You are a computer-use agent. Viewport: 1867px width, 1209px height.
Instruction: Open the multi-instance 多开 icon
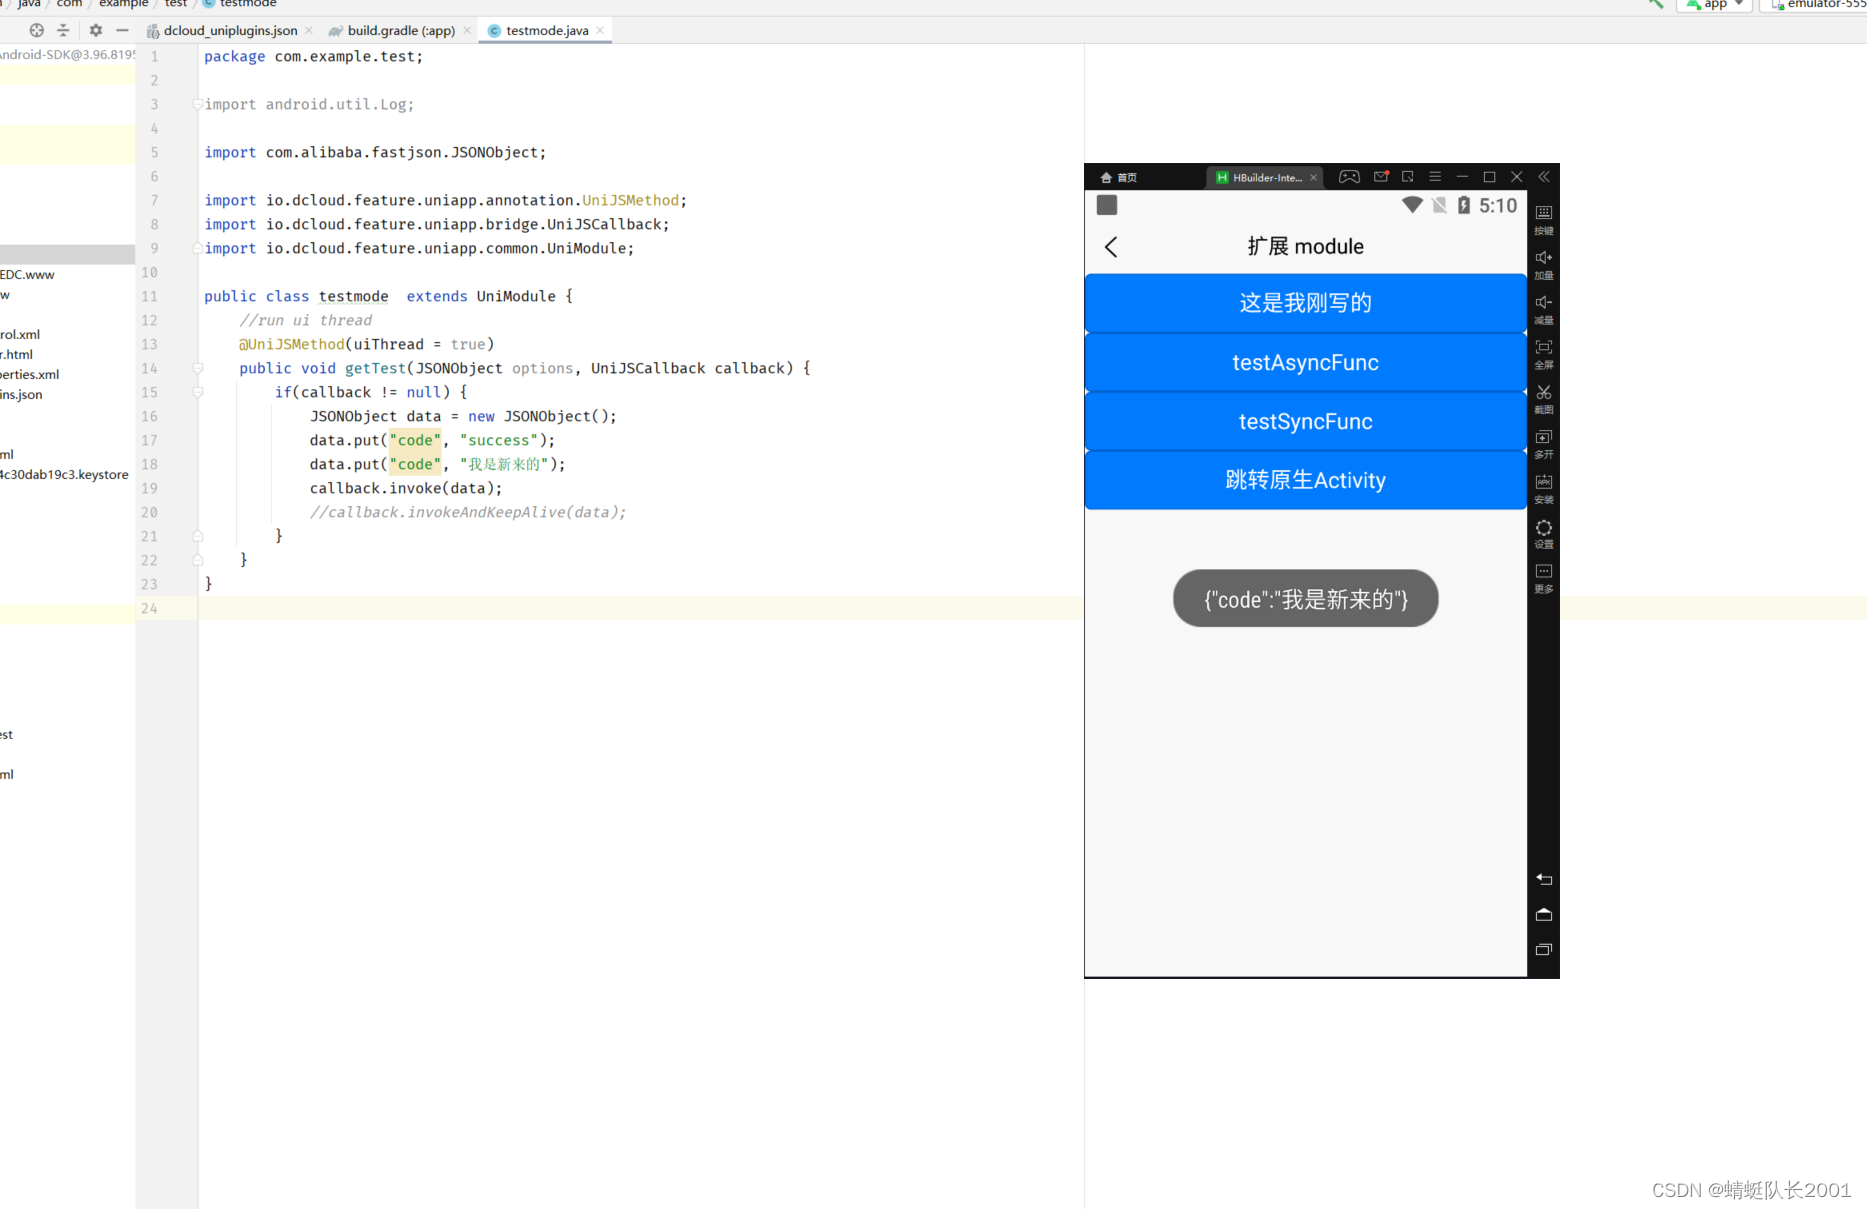[1544, 442]
